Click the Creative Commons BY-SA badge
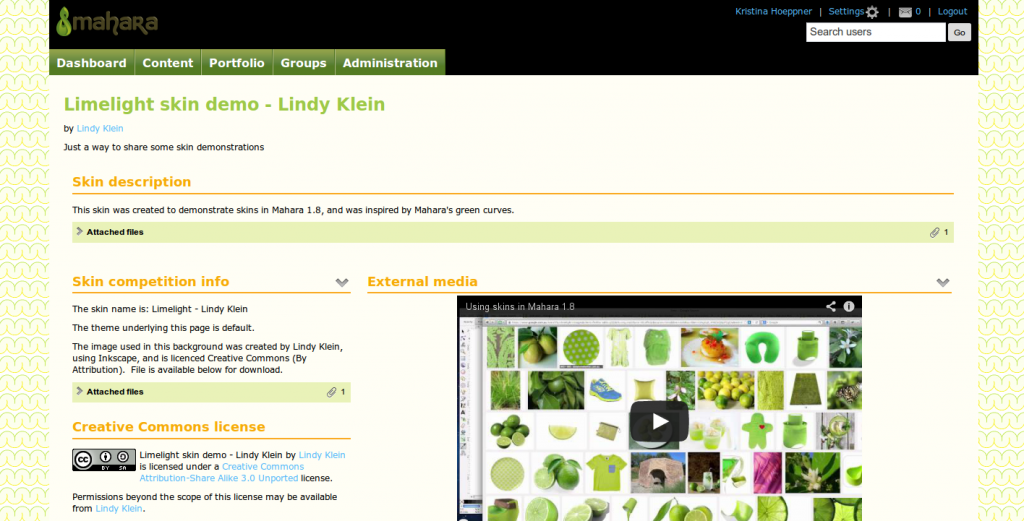The width and height of the screenshot is (1024, 521). (104, 460)
